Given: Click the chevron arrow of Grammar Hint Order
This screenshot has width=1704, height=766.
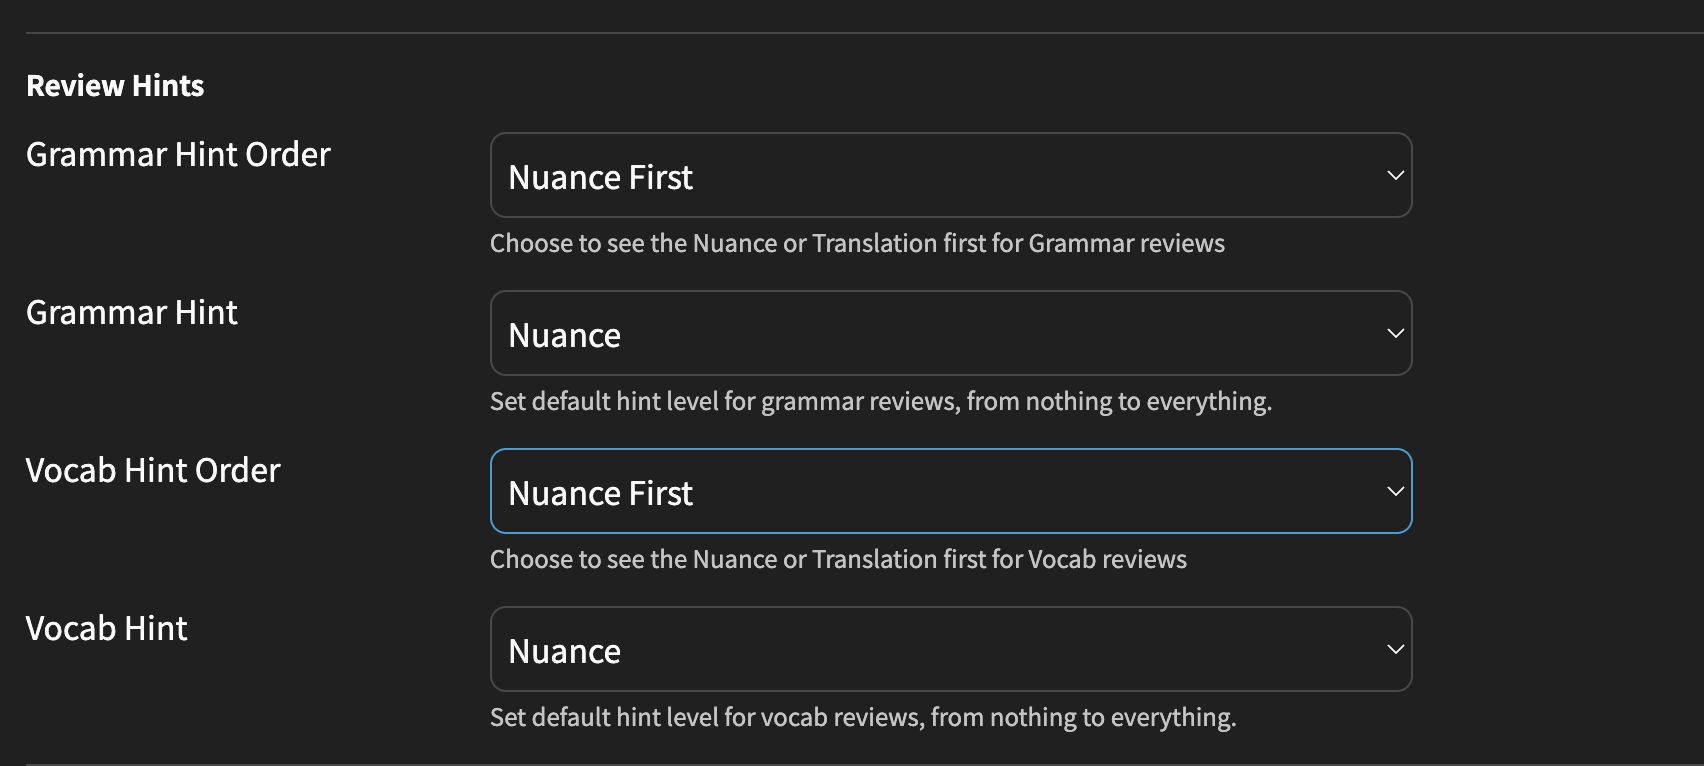Looking at the screenshot, I should pyautogui.click(x=1395, y=176).
